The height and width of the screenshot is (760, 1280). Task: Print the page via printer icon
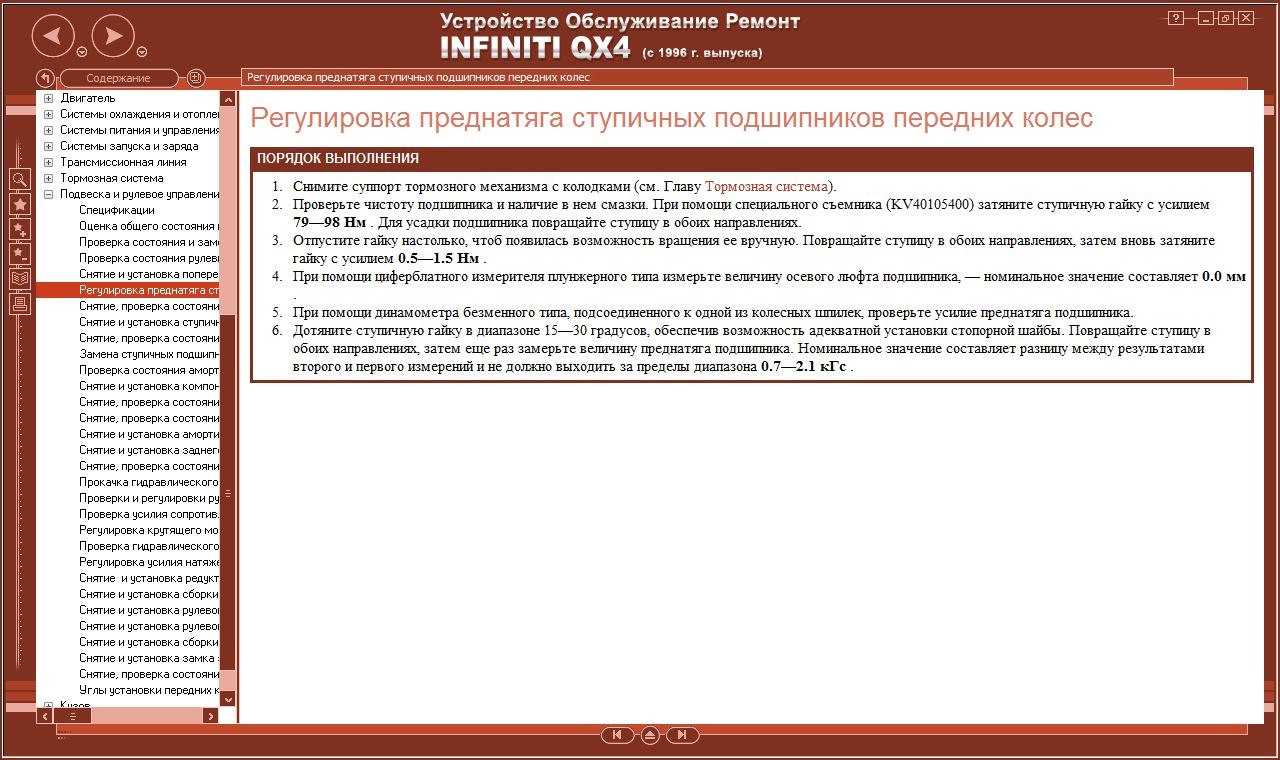pyautogui.click(x=19, y=304)
